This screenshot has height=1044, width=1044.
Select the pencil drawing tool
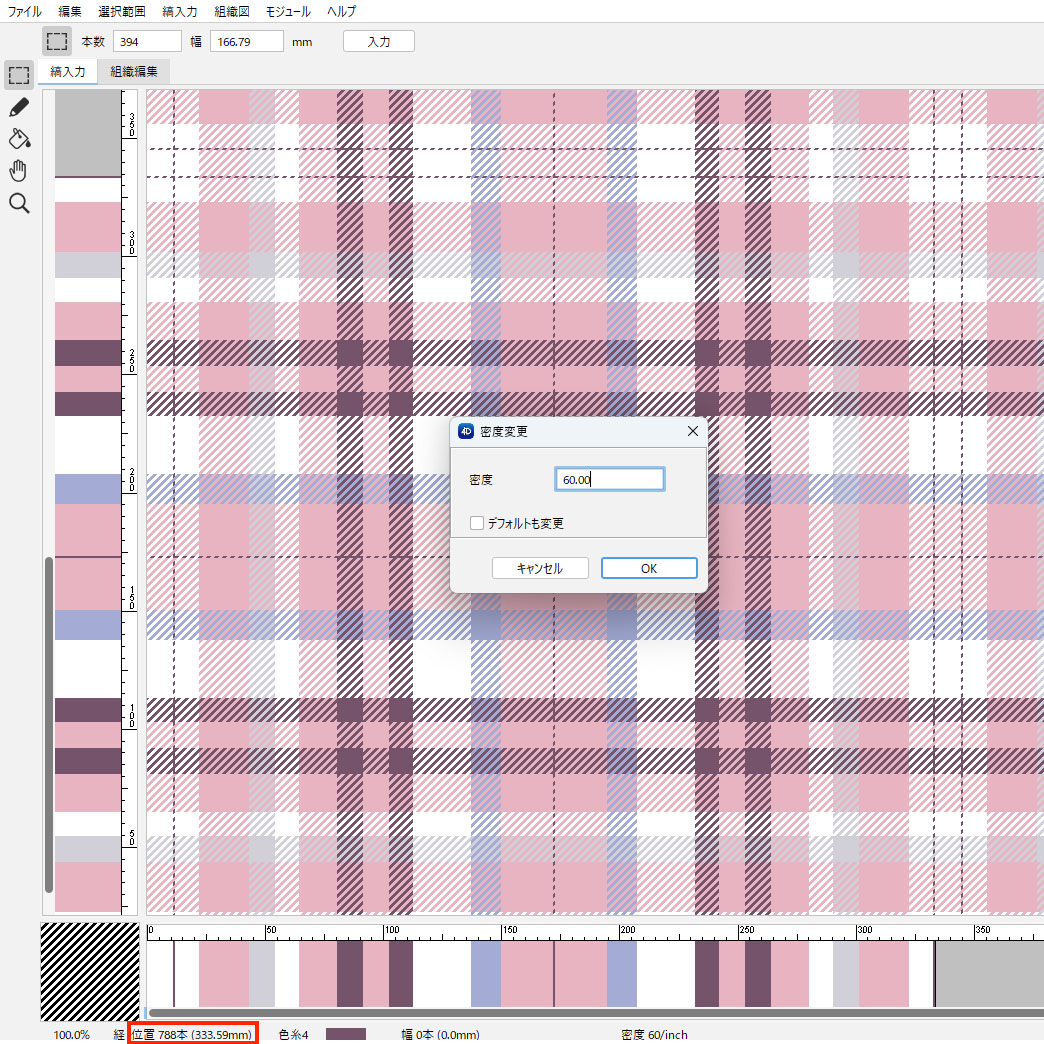pyautogui.click(x=19, y=107)
